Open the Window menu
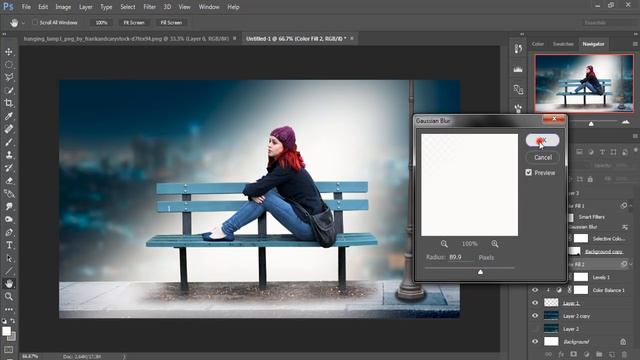Image resolution: width=640 pixels, height=360 pixels. tap(209, 7)
